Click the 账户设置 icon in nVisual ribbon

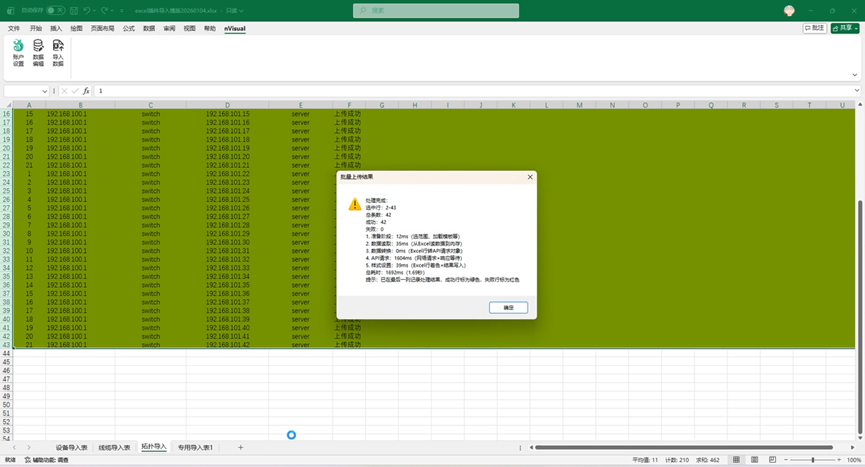tap(18, 51)
